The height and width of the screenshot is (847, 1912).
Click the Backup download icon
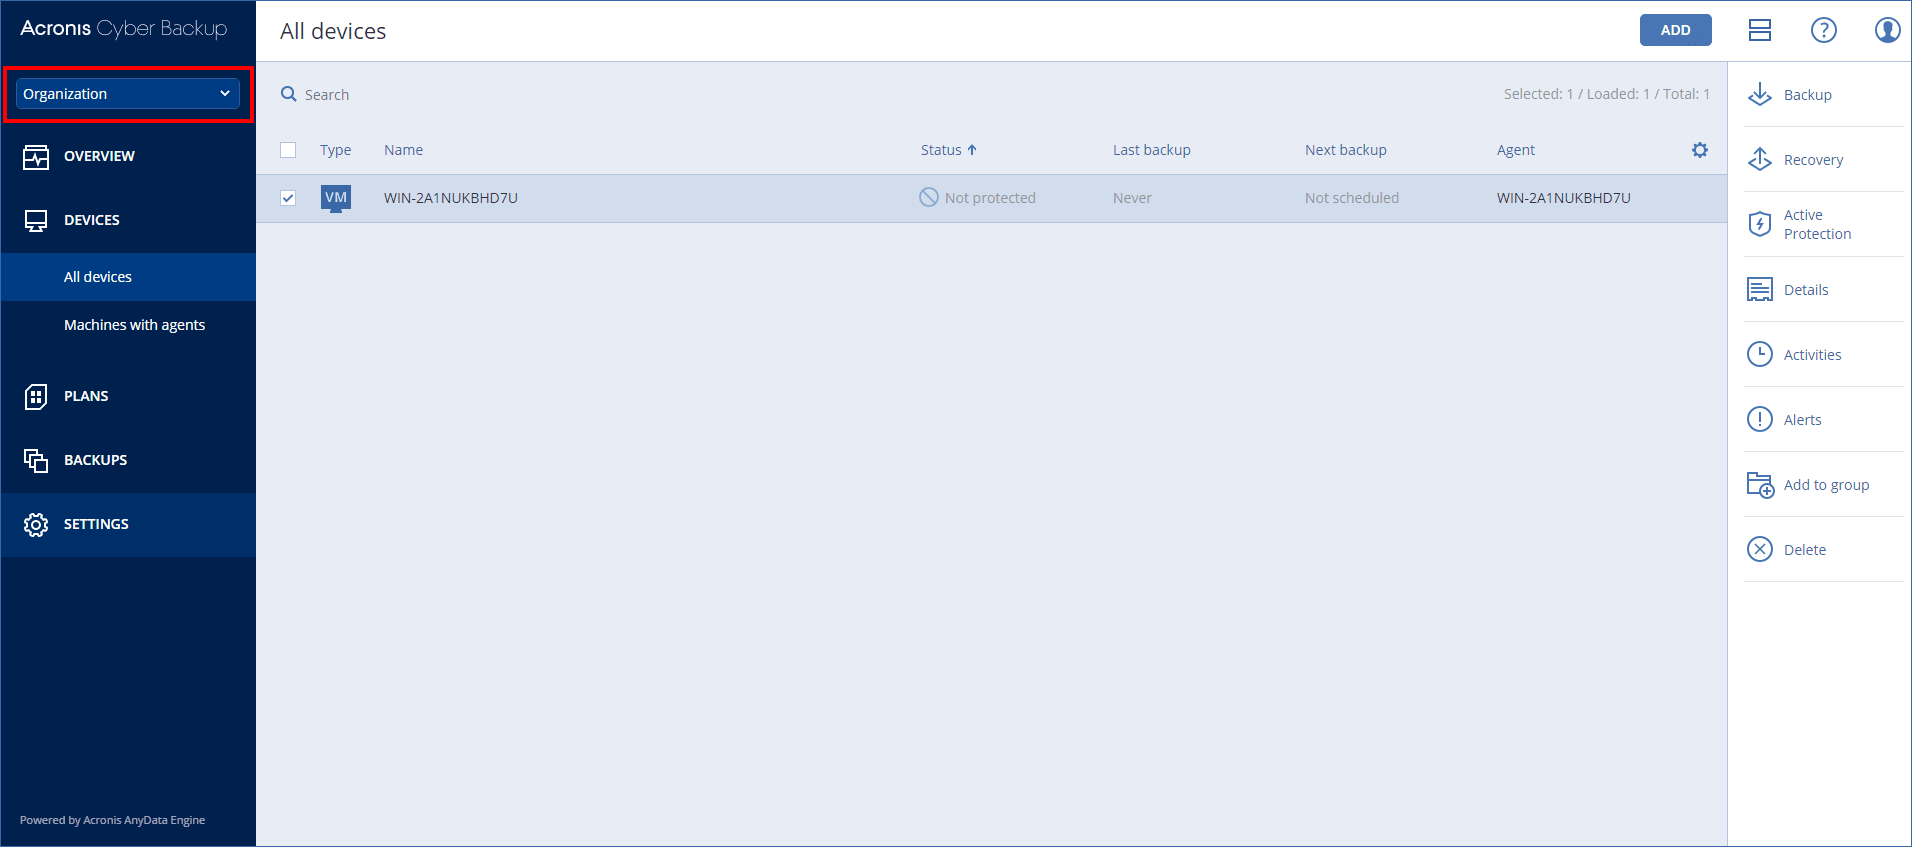pos(1760,95)
